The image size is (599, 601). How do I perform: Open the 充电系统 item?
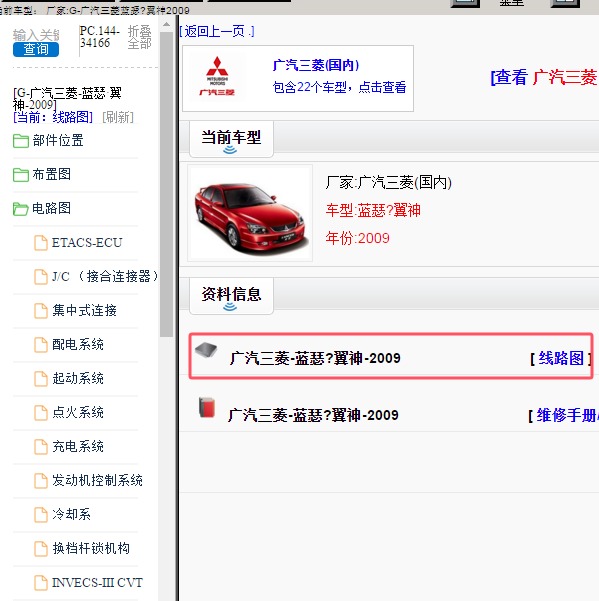coord(78,446)
